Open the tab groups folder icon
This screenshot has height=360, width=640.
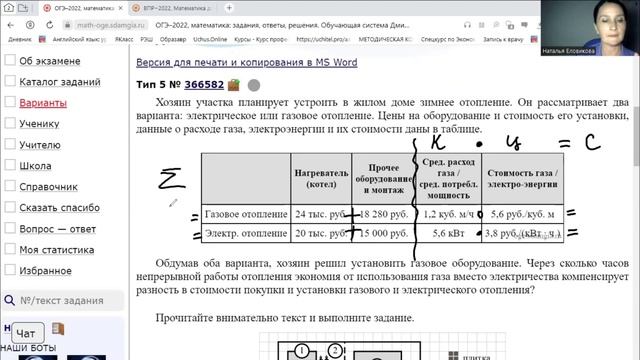23,8
